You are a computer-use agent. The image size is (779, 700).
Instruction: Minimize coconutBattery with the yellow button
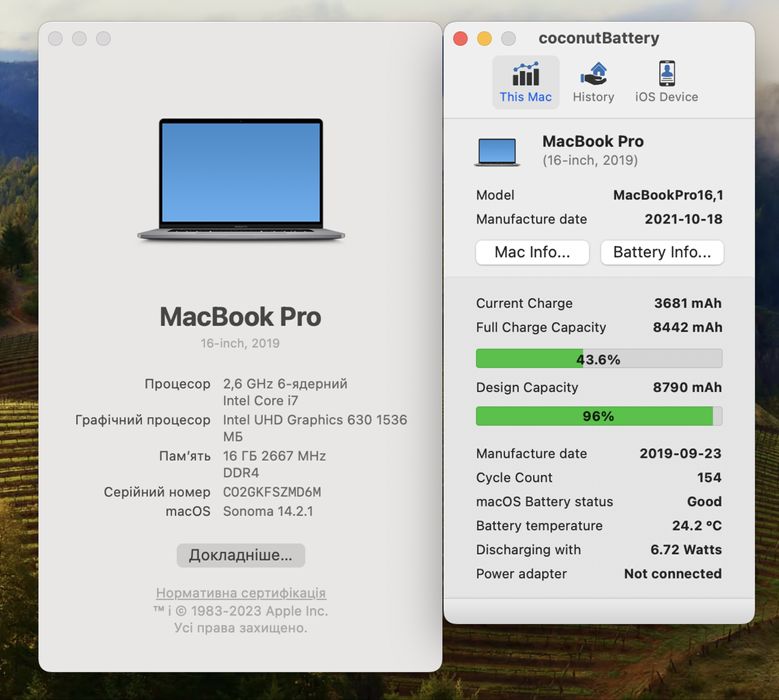[484, 38]
